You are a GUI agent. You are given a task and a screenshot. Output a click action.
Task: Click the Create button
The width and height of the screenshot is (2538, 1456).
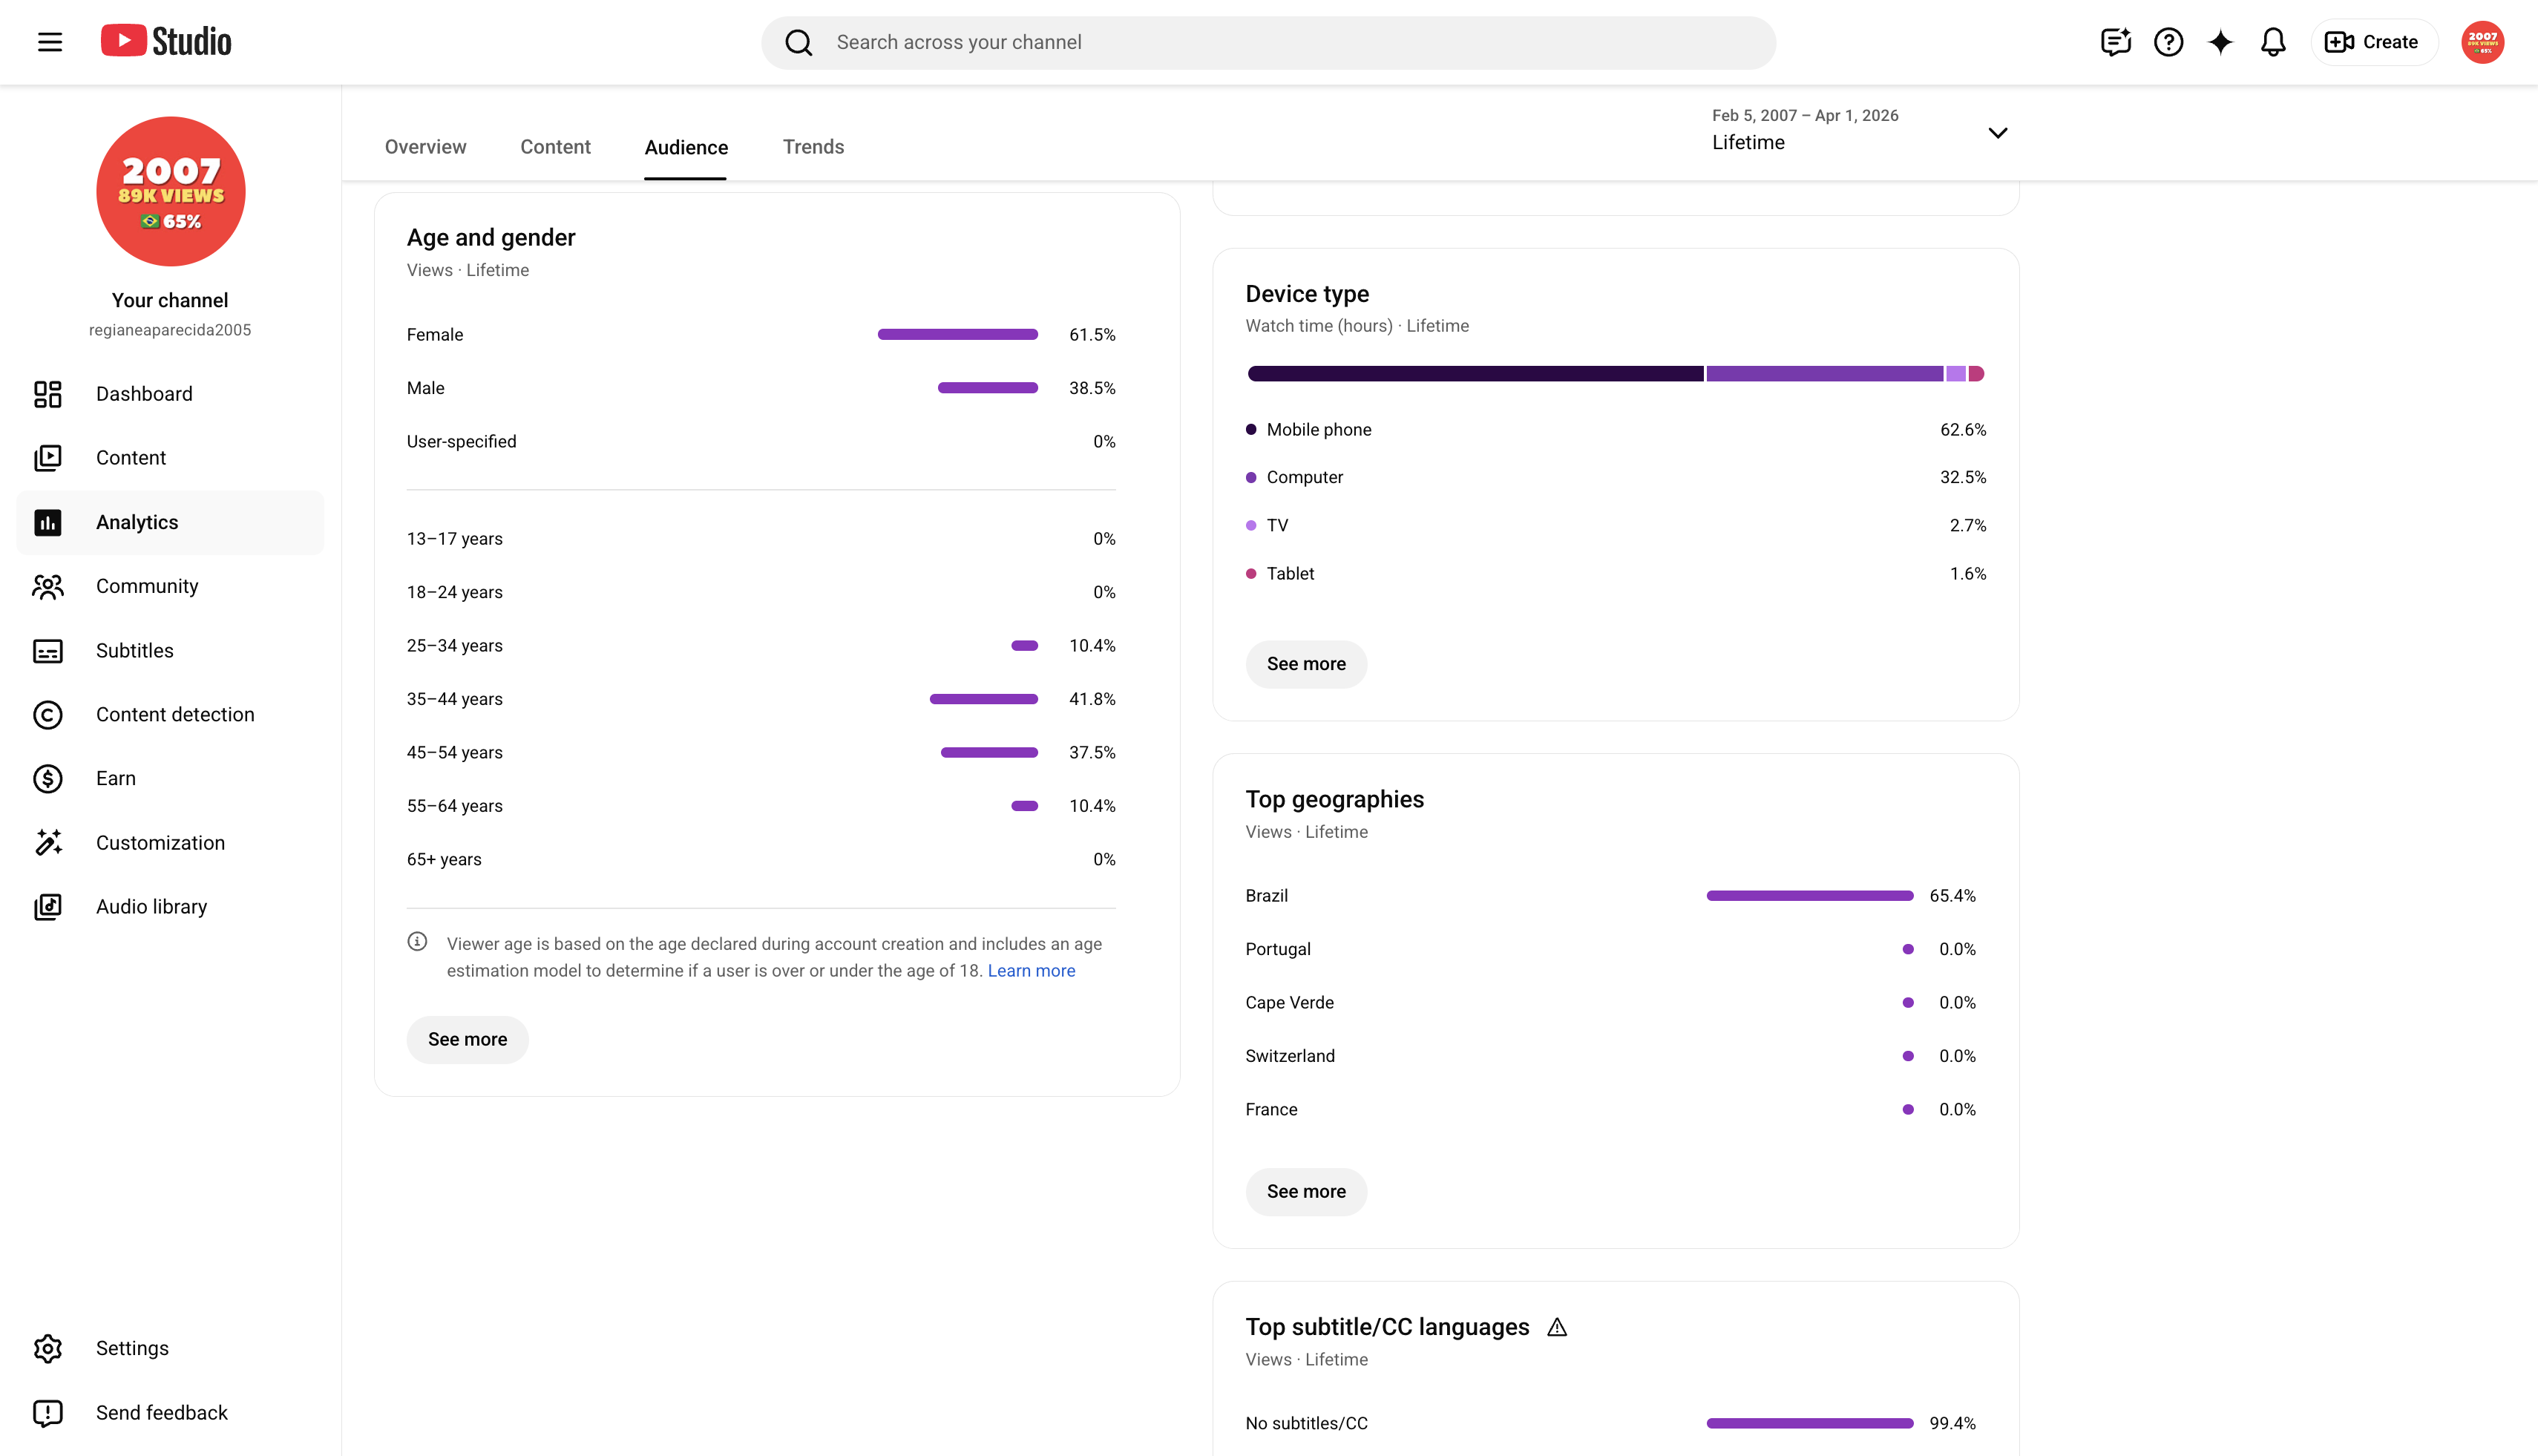coord(2372,42)
